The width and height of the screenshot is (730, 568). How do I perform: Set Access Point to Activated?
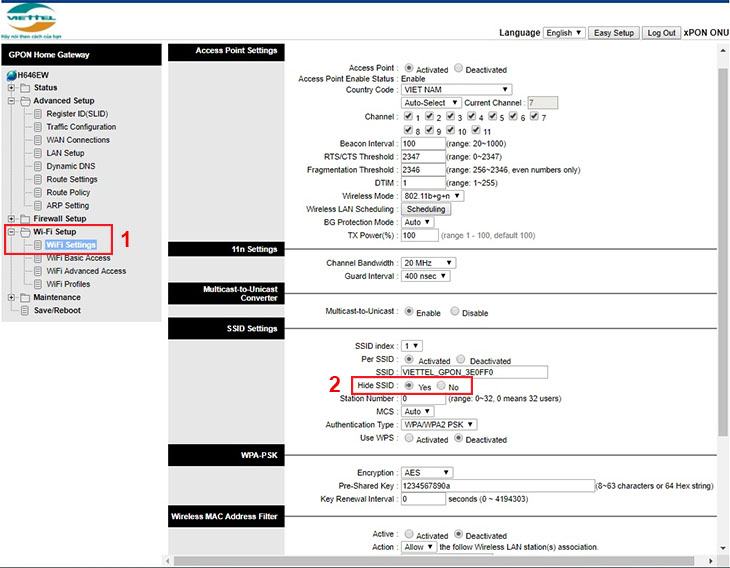point(409,68)
